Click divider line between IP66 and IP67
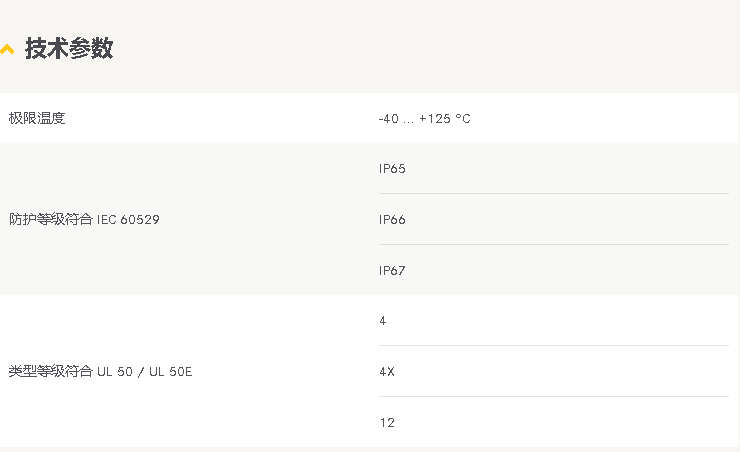This screenshot has width=740, height=452. coord(553,245)
